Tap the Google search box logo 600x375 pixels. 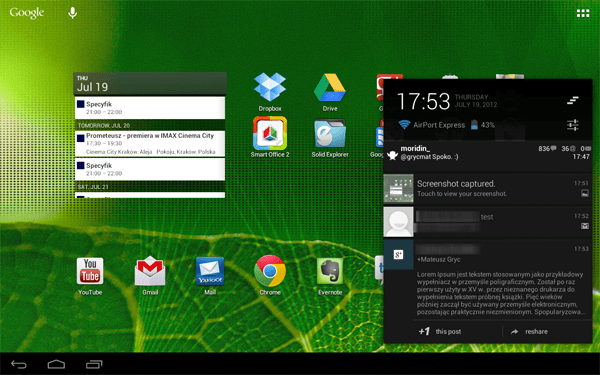26,13
